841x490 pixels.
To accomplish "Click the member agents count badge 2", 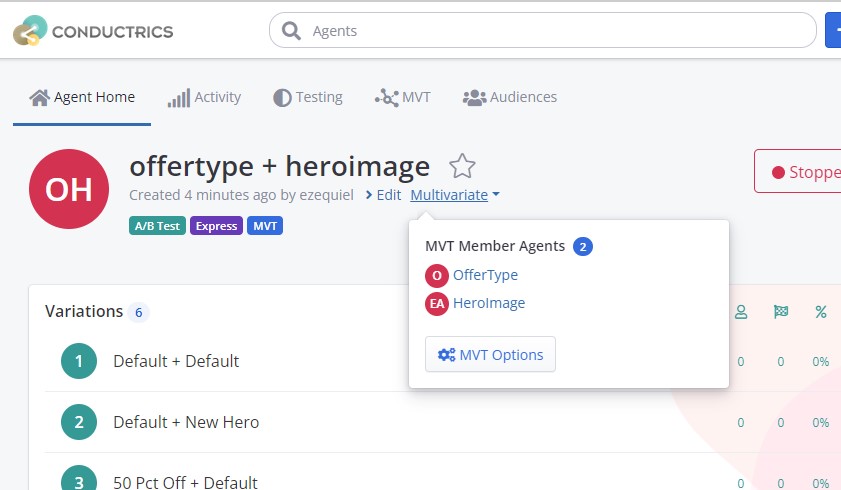I will (x=582, y=247).
